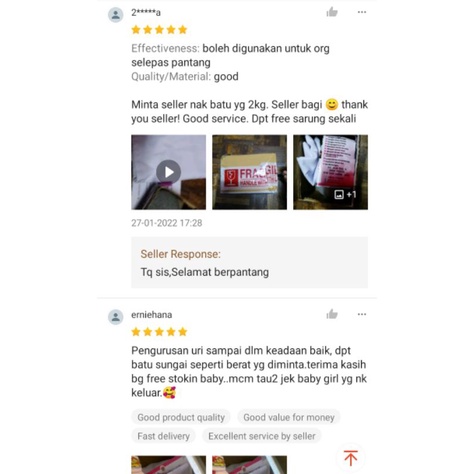Viewport: 474px width, 474px height.
Task: Open the three-dot menu on erniehana's review
Action: [x=362, y=314]
